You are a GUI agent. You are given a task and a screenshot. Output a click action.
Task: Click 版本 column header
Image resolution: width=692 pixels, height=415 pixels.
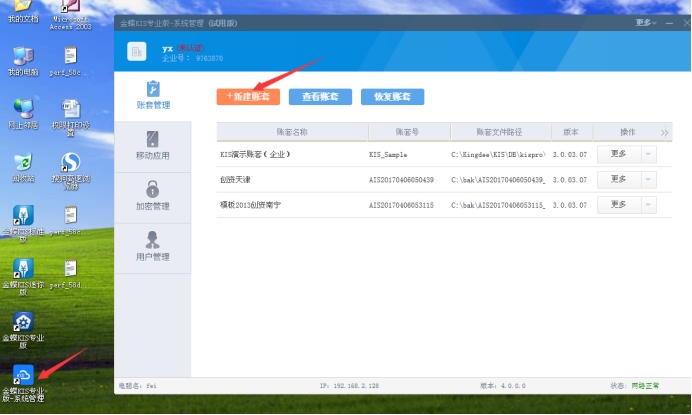tap(571, 132)
